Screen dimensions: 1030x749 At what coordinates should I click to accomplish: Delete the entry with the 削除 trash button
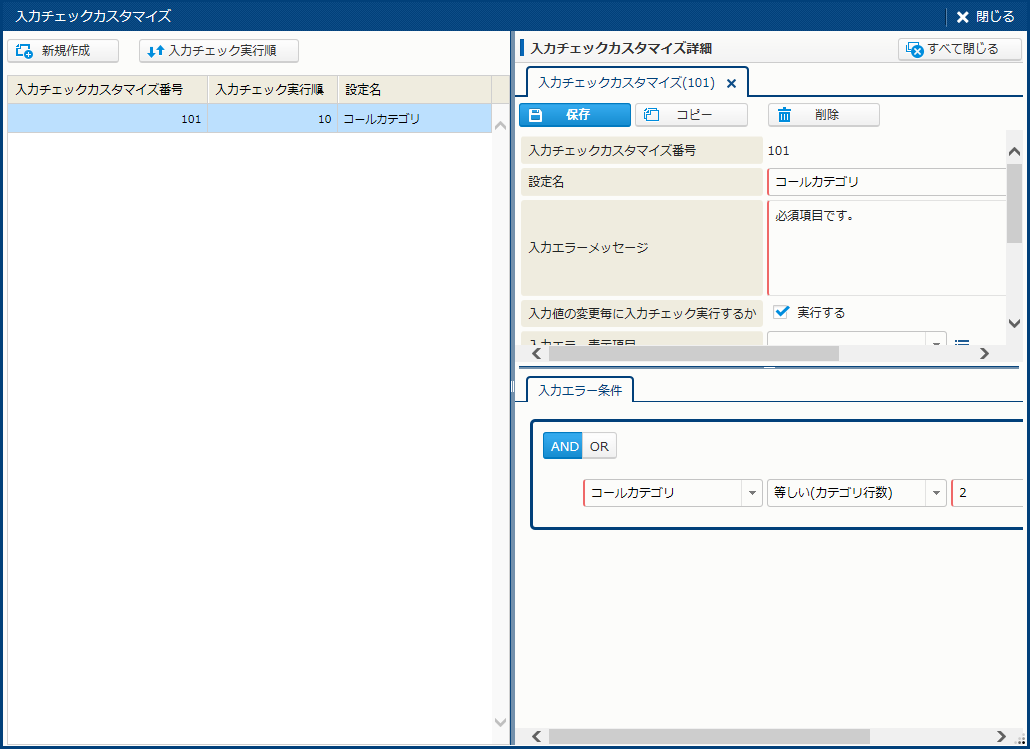(823, 115)
